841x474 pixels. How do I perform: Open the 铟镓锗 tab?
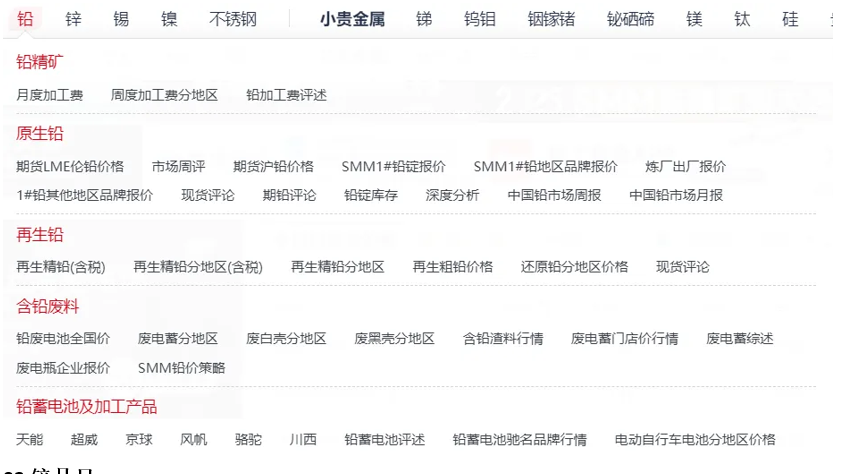[x=551, y=19]
